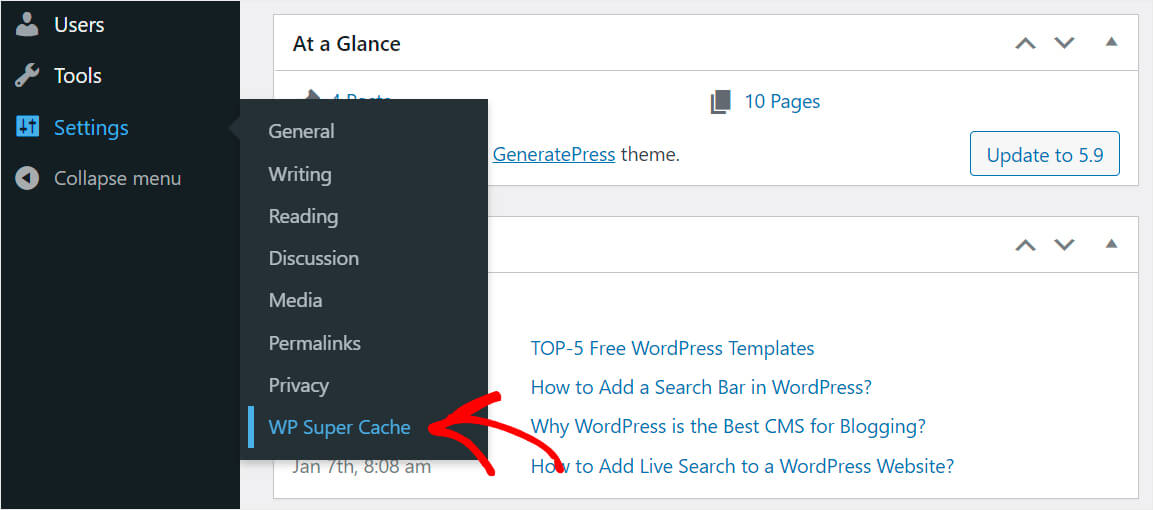Screen dimensions: 1153x510
Task: Move second dashboard panel down
Action: 1064,245
